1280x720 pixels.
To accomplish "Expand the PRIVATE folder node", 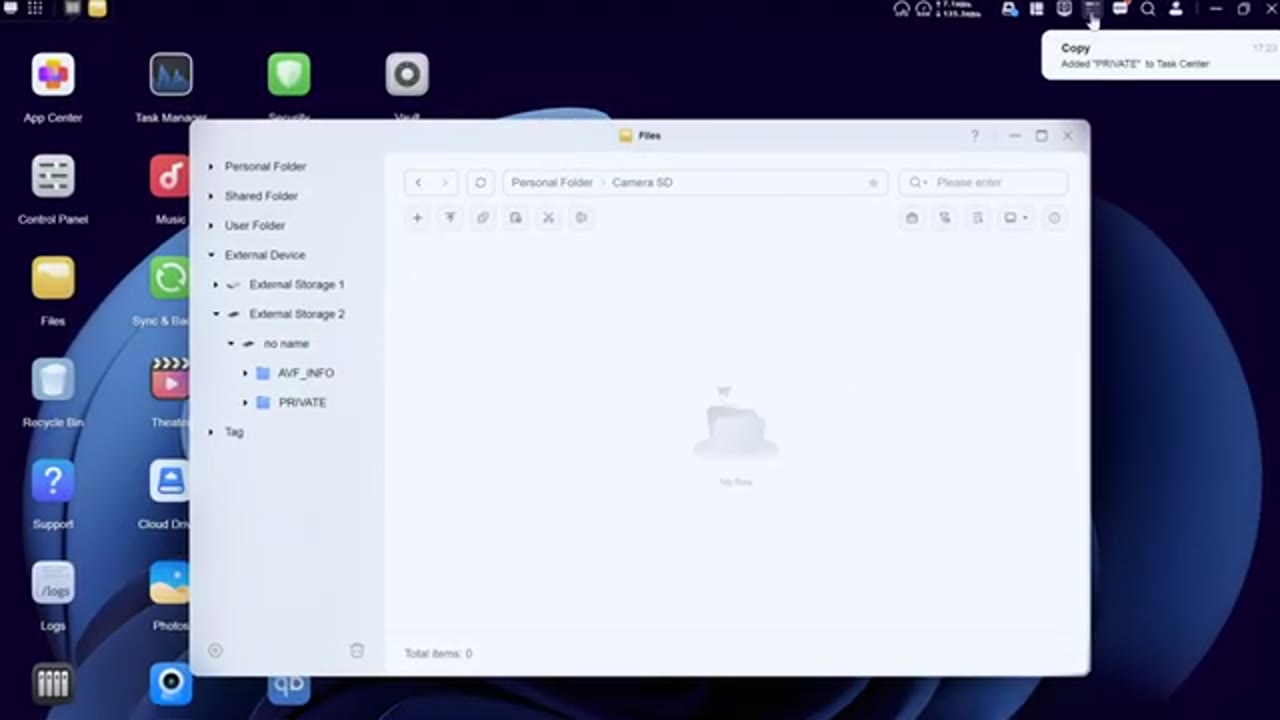I will click(245, 403).
